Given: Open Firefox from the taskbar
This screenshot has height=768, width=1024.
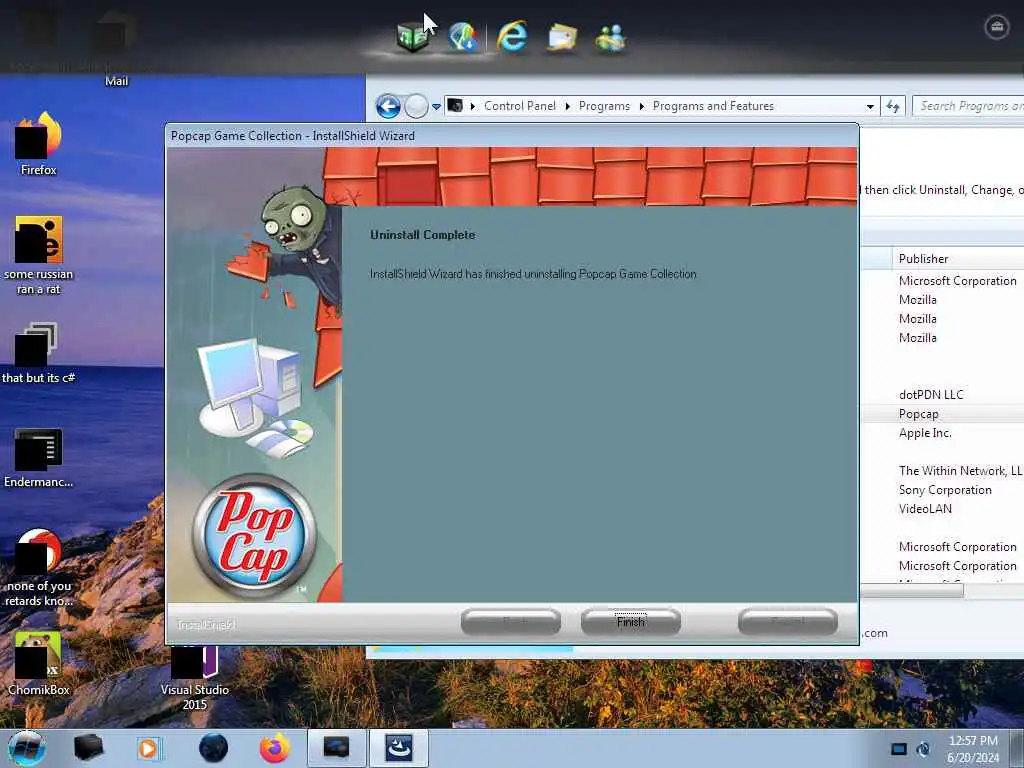Looking at the screenshot, I should pyautogui.click(x=275, y=748).
